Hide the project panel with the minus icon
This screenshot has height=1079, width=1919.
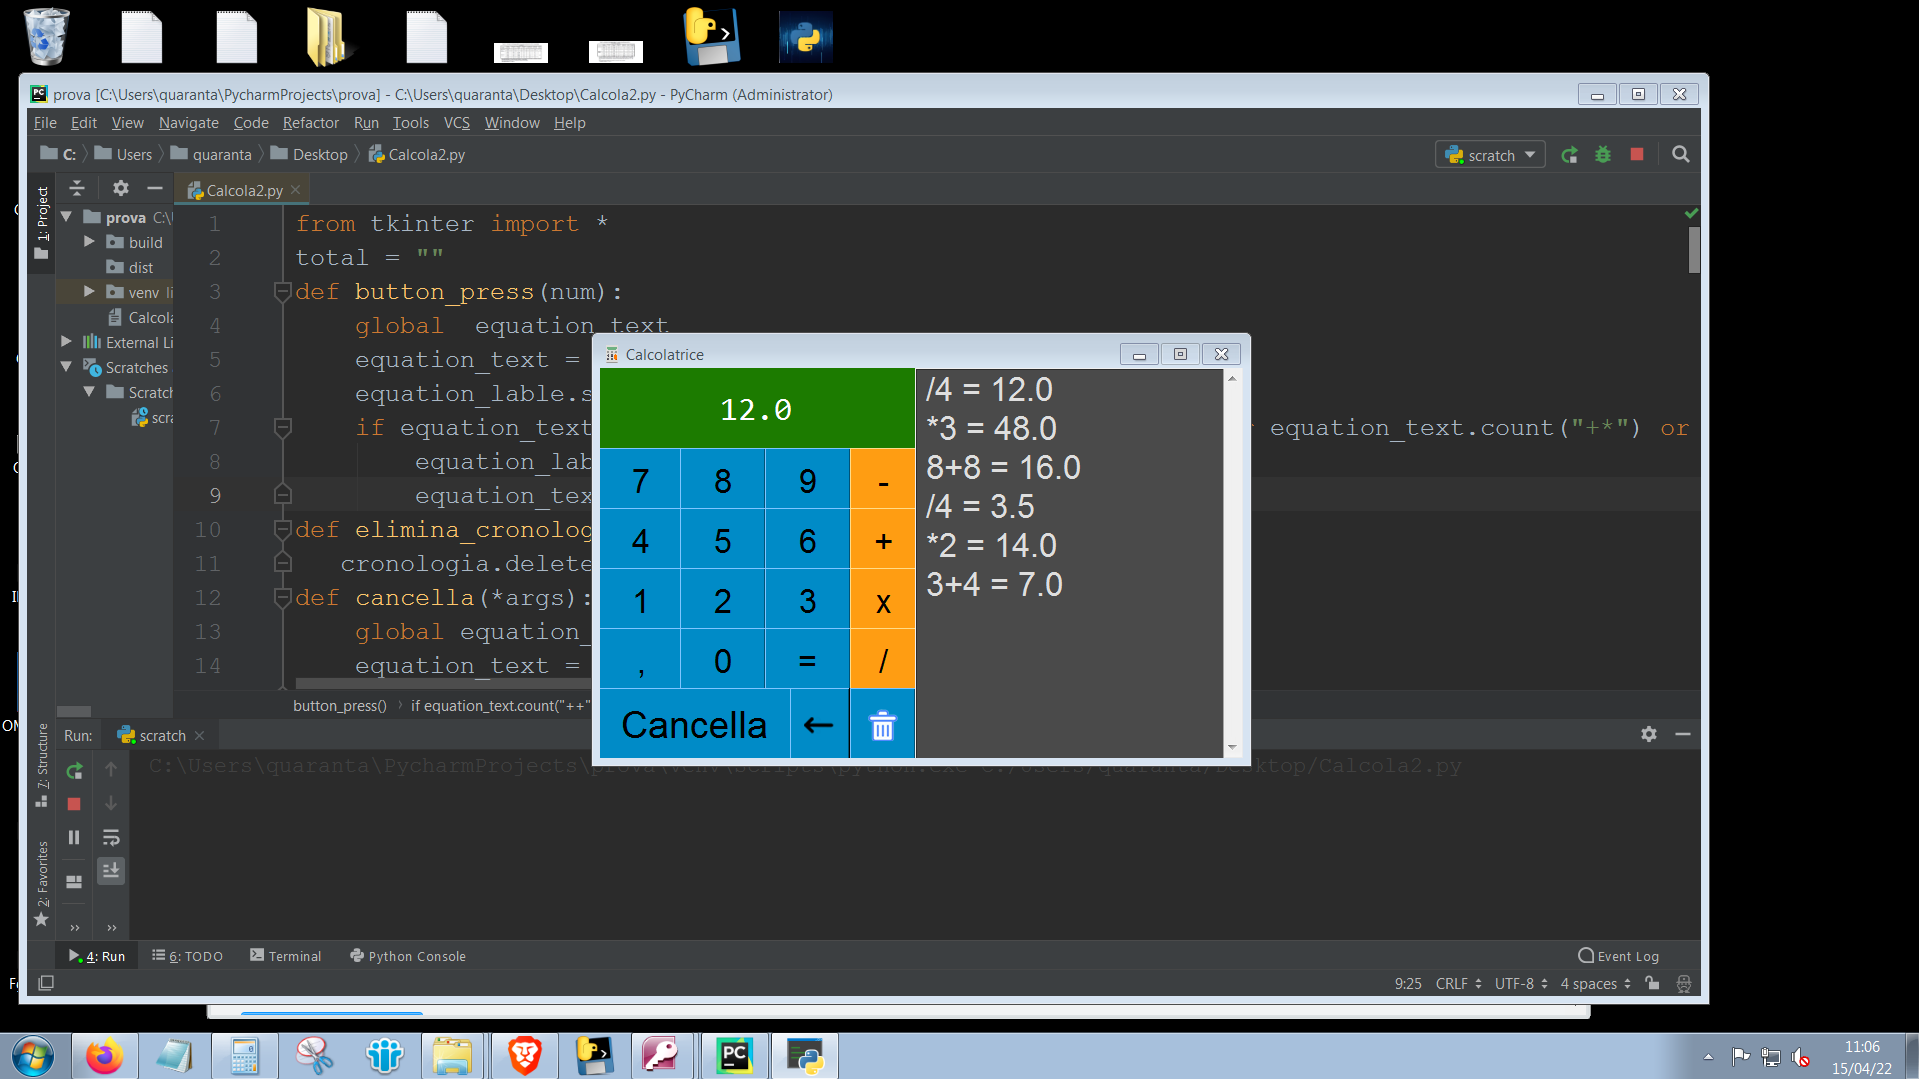pyautogui.click(x=154, y=188)
